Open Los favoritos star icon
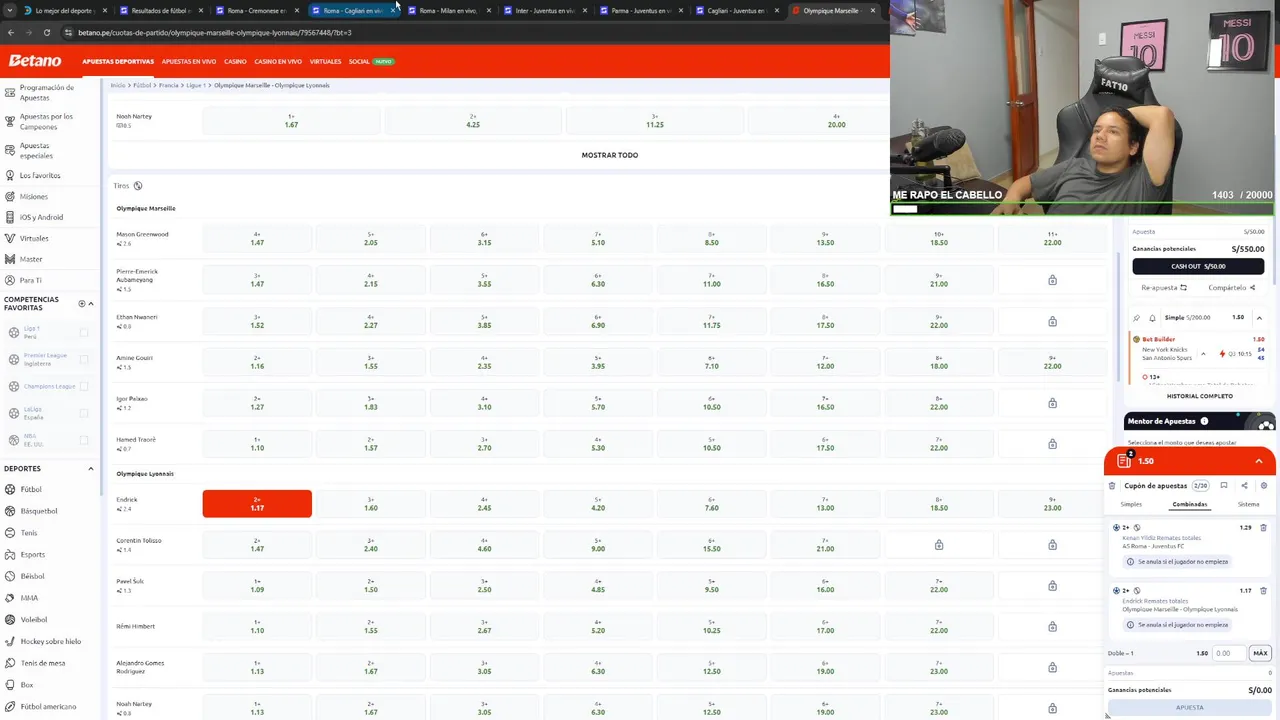 9,175
